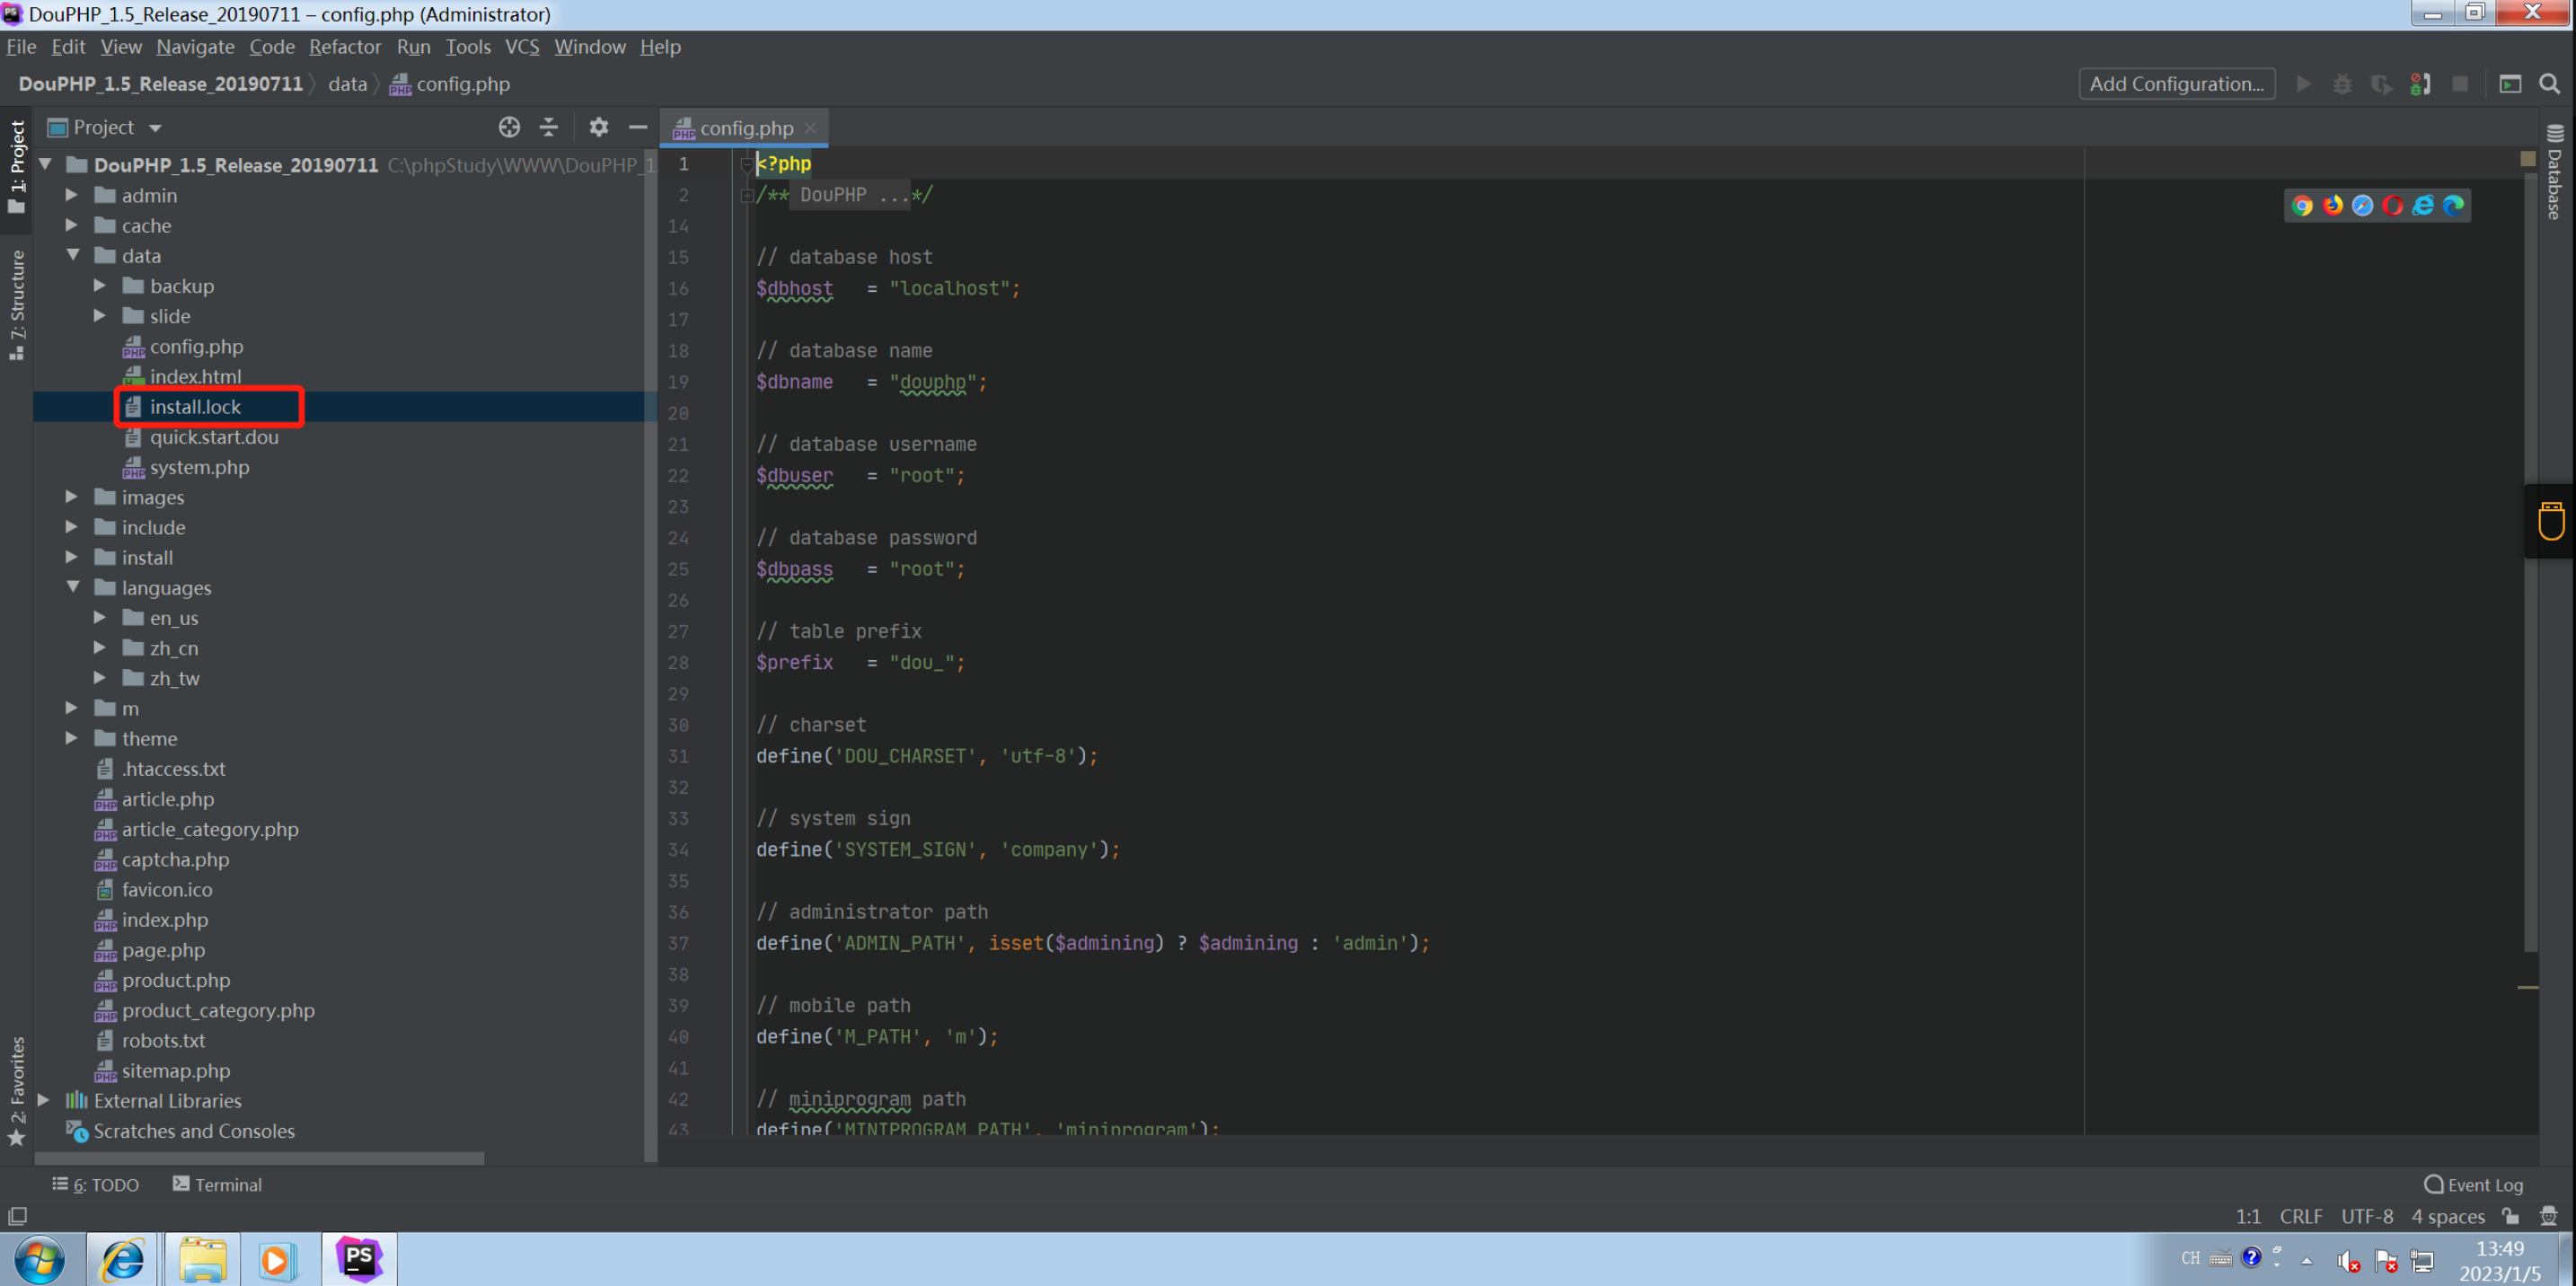Screen dimensions: 2576x1286
Task: Click the run-anything window icon in toolbar
Action: [x=2510, y=84]
